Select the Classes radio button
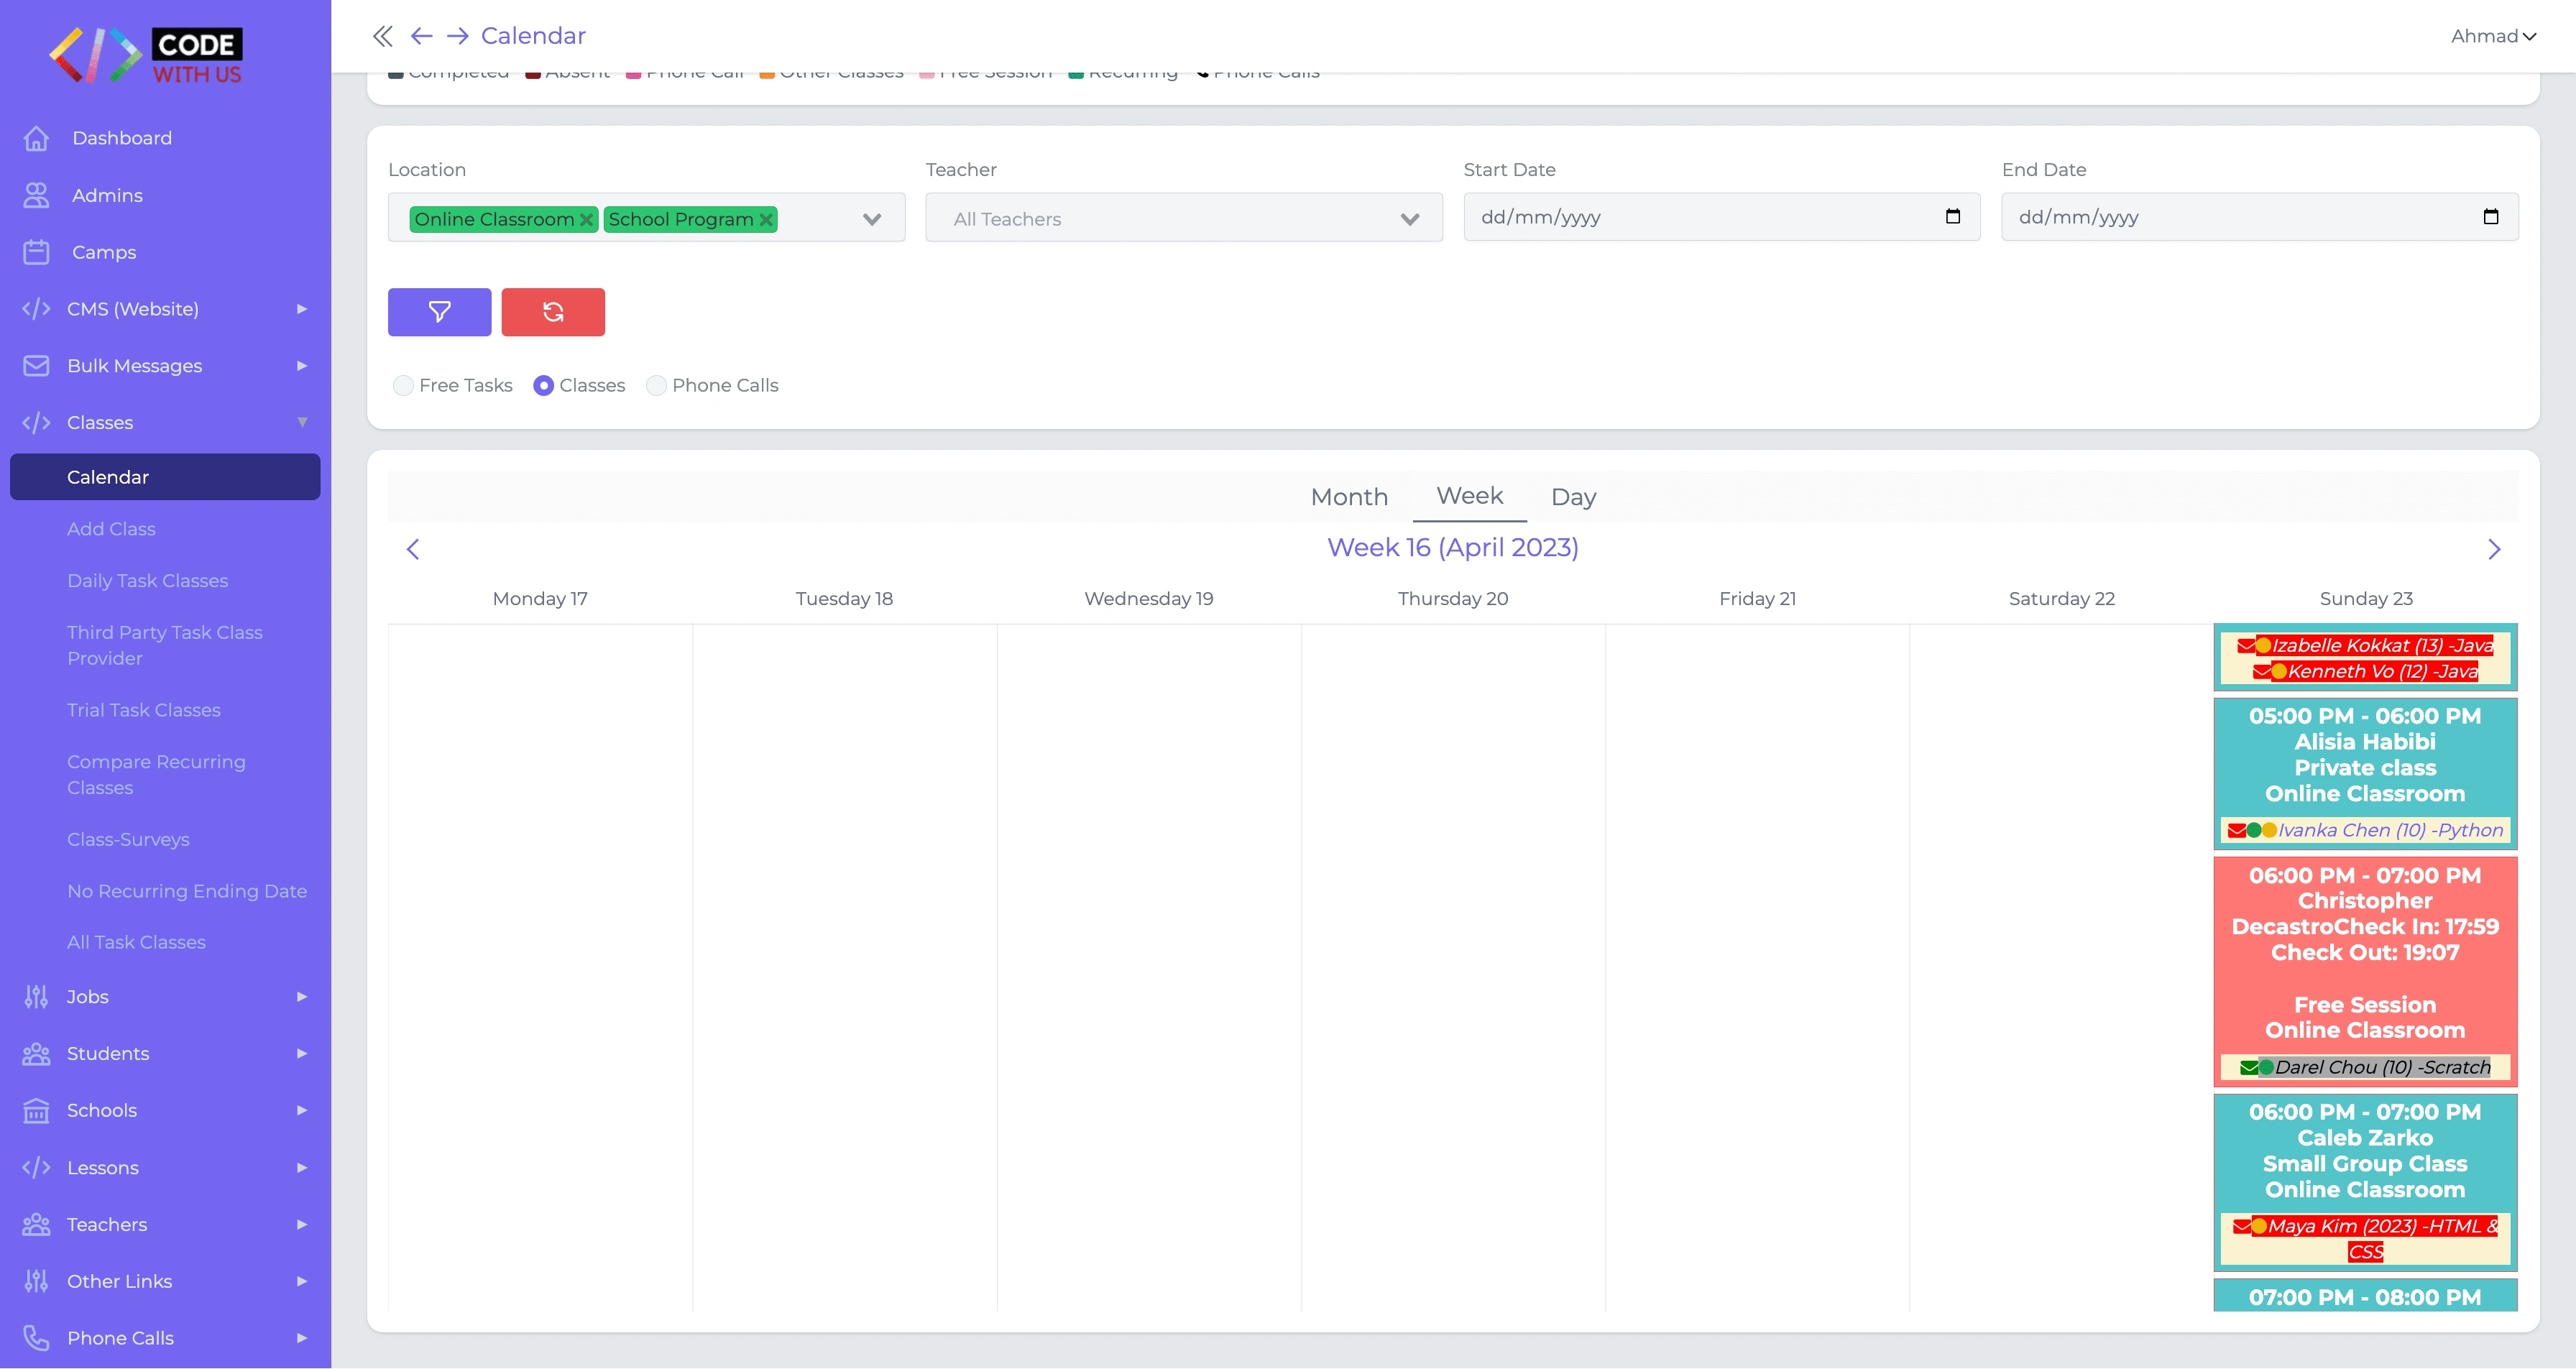This screenshot has width=2576, height=1369. (543, 386)
